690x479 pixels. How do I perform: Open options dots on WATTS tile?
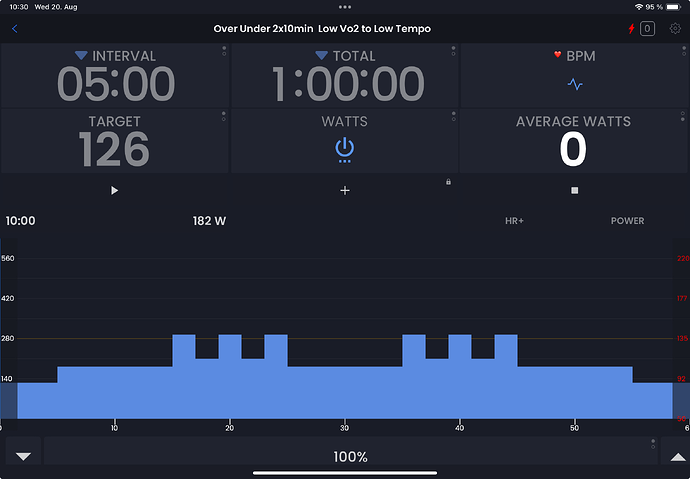point(454,117)
